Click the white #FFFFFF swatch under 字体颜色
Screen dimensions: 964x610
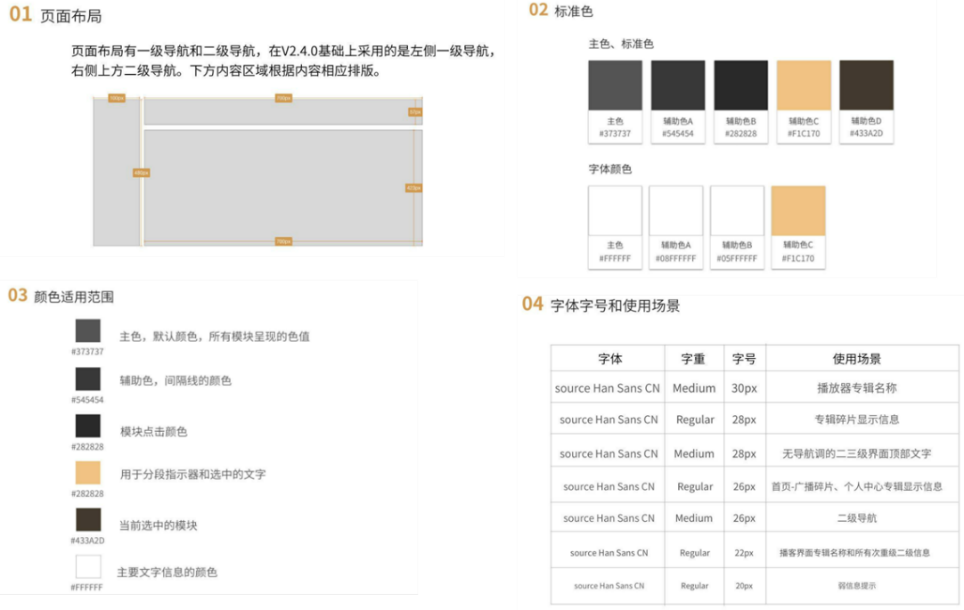tap(615, 211)
